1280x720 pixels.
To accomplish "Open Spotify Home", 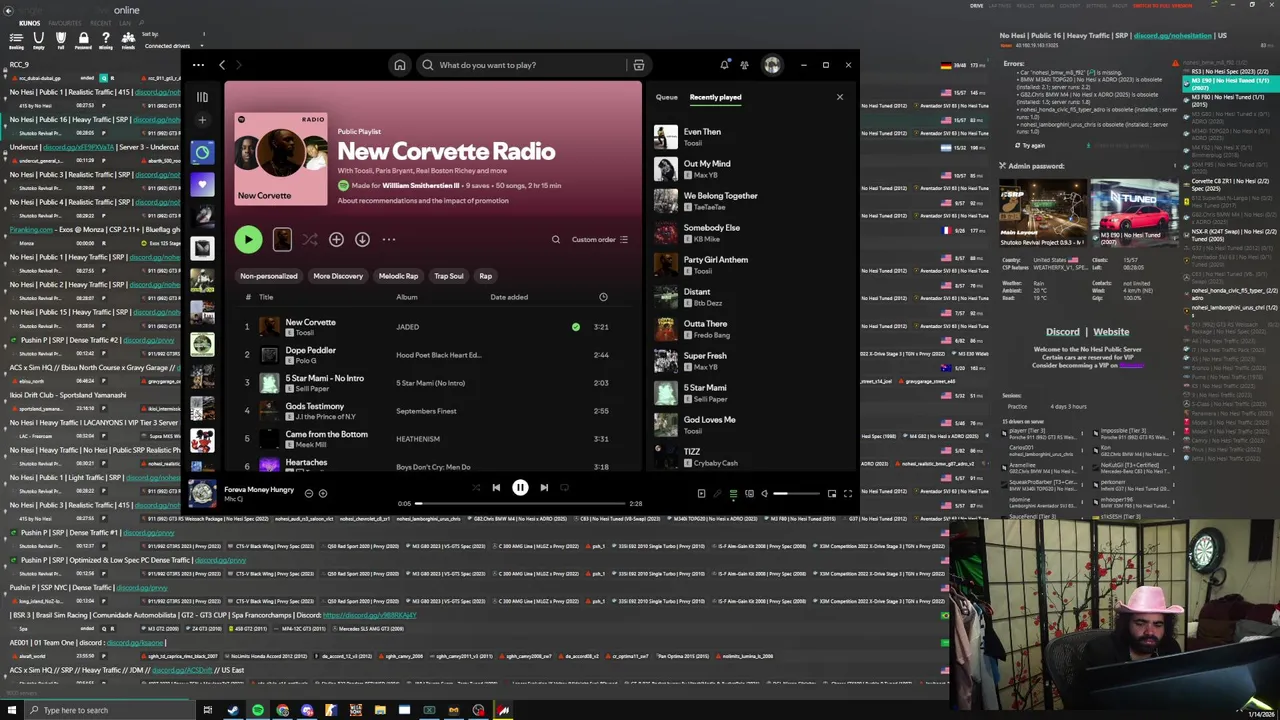I will pos(399,65).
